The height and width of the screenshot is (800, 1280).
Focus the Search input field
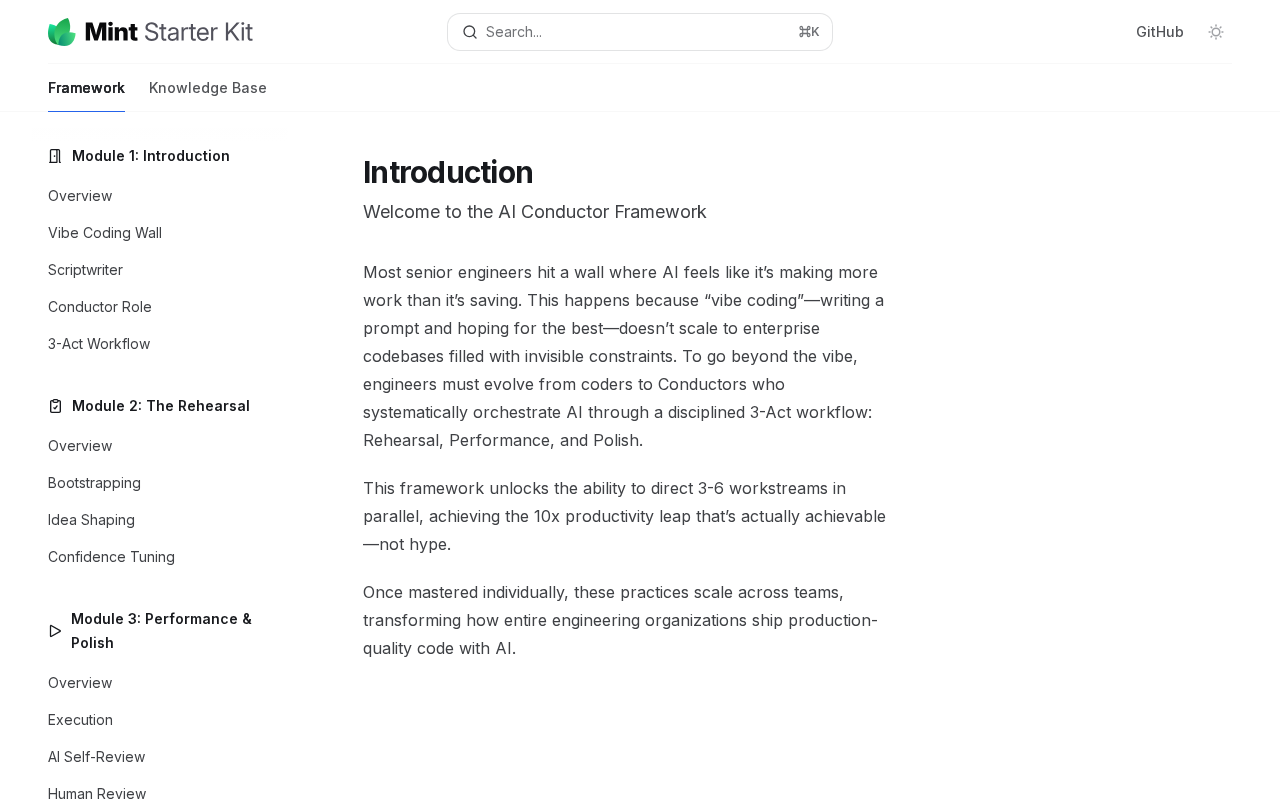pos(640,32)
